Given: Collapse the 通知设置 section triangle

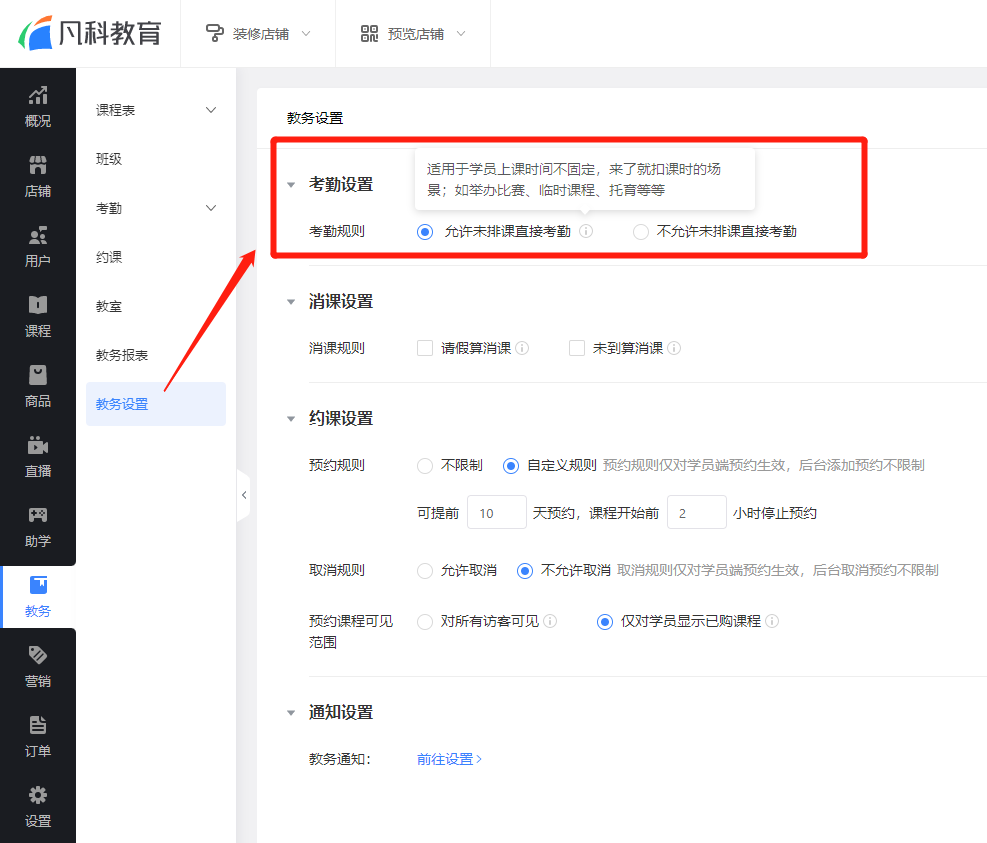Looking at the screenshot, I should (291, 713).
